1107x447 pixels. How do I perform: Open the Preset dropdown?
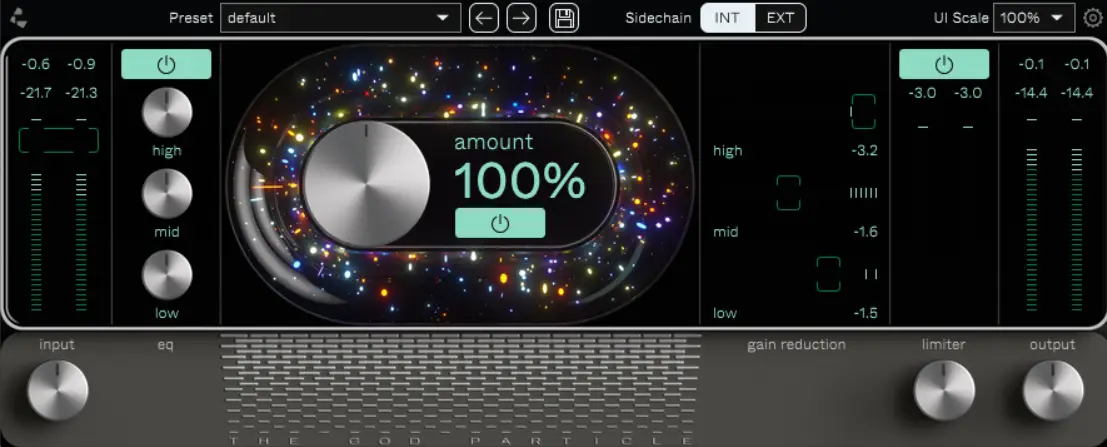[340, 18]
